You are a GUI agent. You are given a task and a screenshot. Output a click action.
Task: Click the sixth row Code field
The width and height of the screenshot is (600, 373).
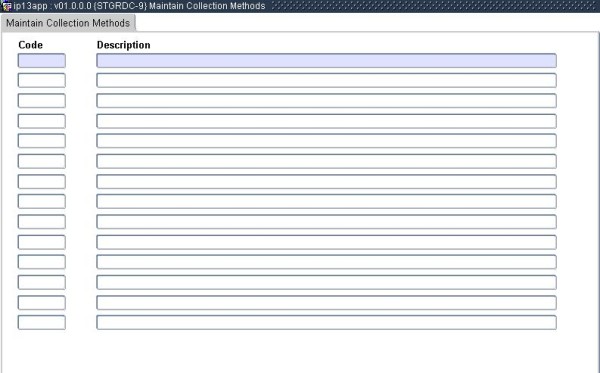42,161
